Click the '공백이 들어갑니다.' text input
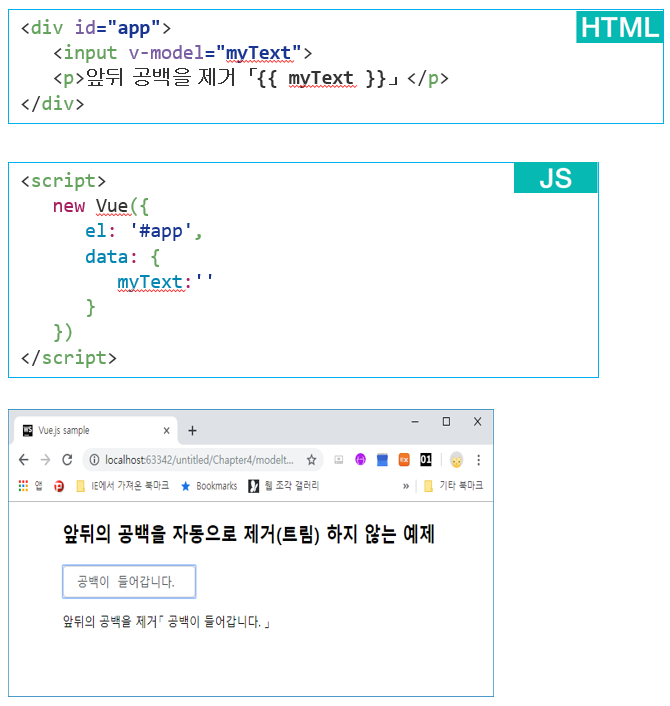This screenshot has height=706, width=670. pos(129,582)
